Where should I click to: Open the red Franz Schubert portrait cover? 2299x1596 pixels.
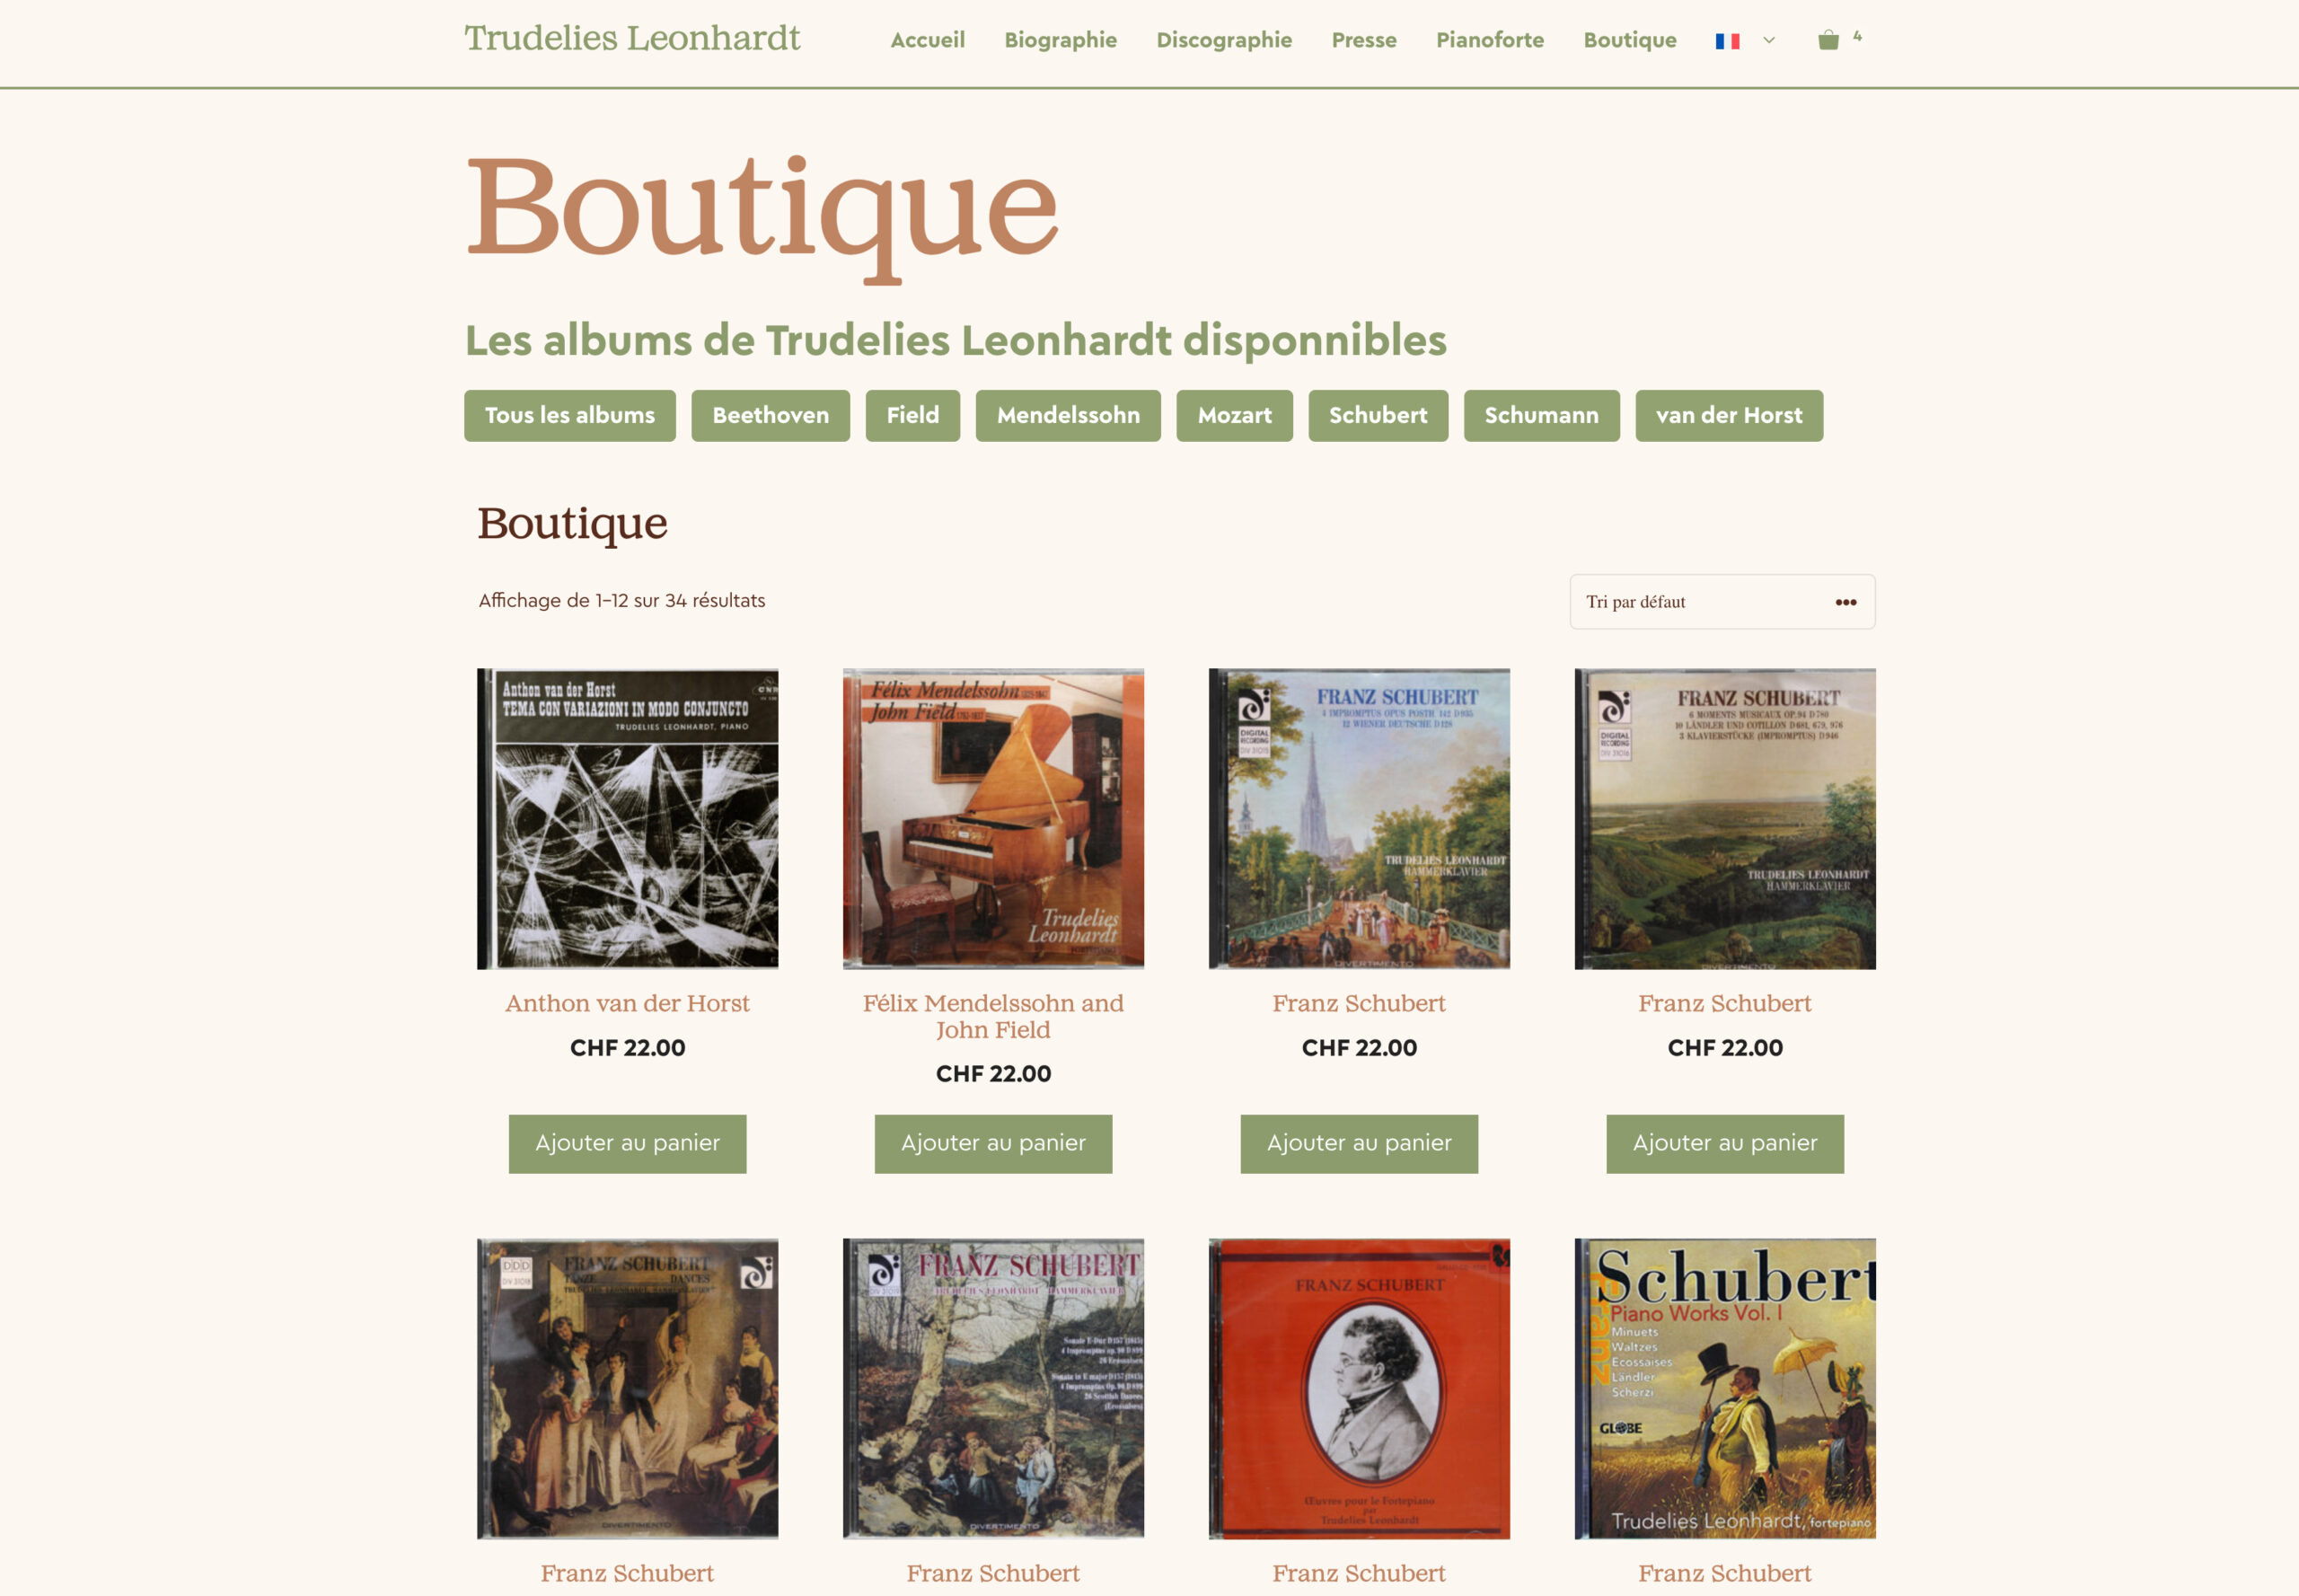tap(1359, 1388)
